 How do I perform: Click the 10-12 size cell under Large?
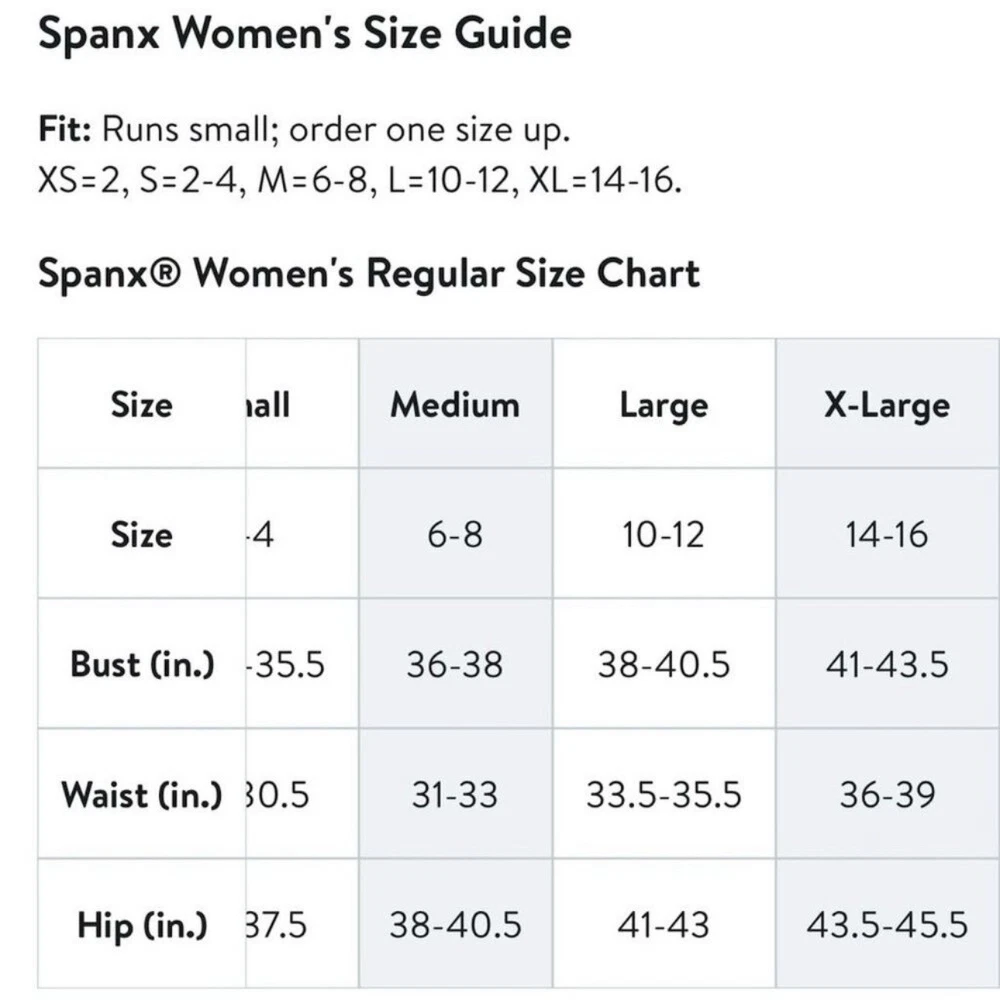663,535
